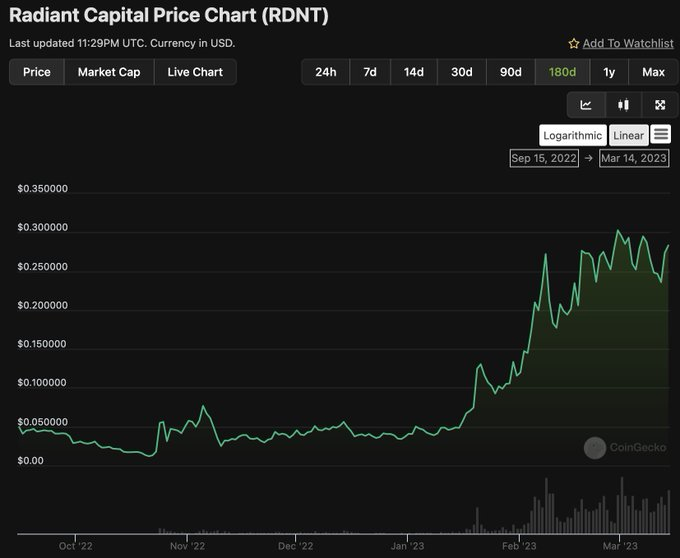680x558 pixels.
Task: Select the Price tab
Action: 37,72
